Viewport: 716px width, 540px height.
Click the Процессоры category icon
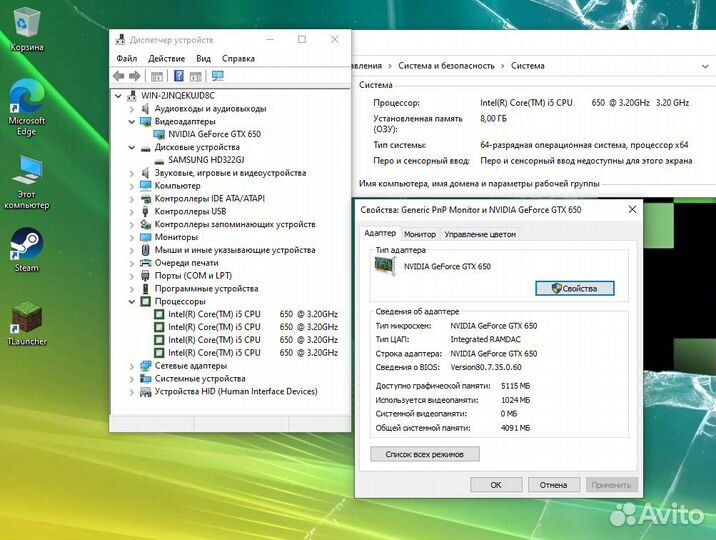tap(146, 302)
